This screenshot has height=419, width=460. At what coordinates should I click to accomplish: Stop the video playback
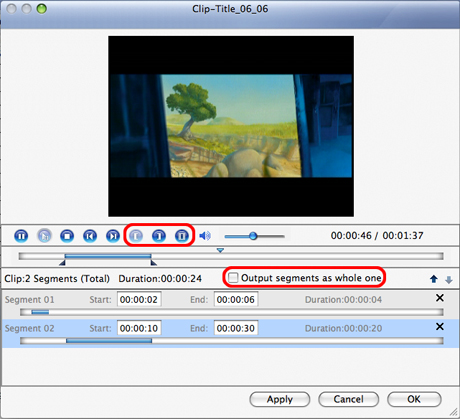[x=67, y=236]
